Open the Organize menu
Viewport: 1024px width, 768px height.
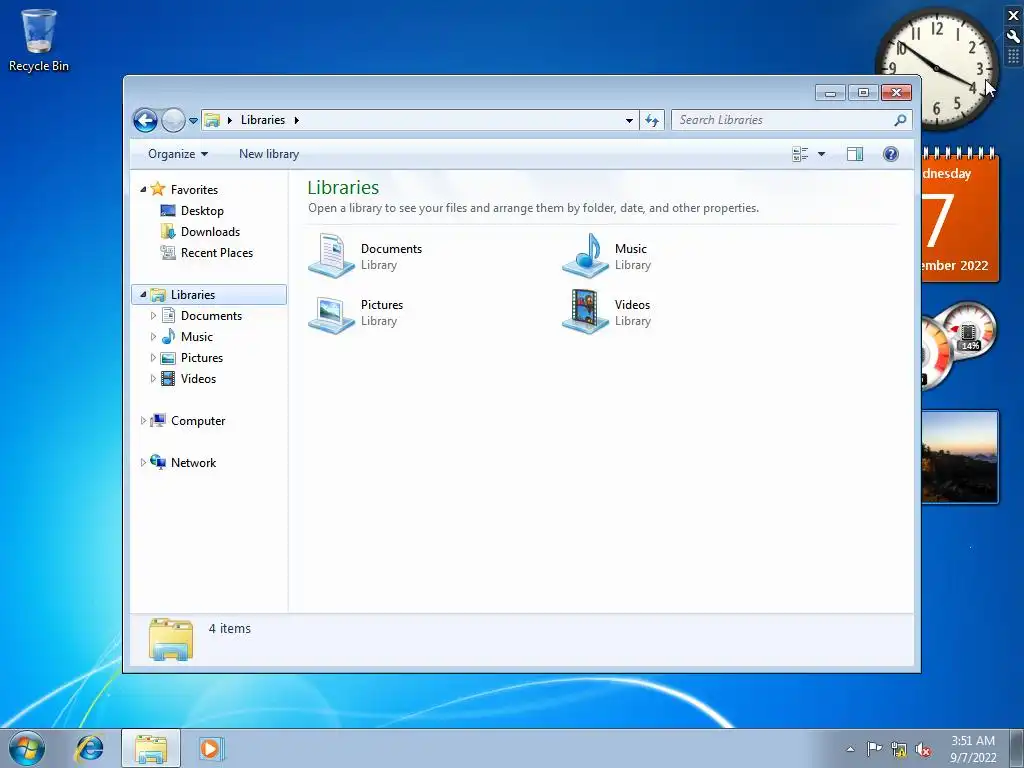pyautogui.click(x=178, y=154)
